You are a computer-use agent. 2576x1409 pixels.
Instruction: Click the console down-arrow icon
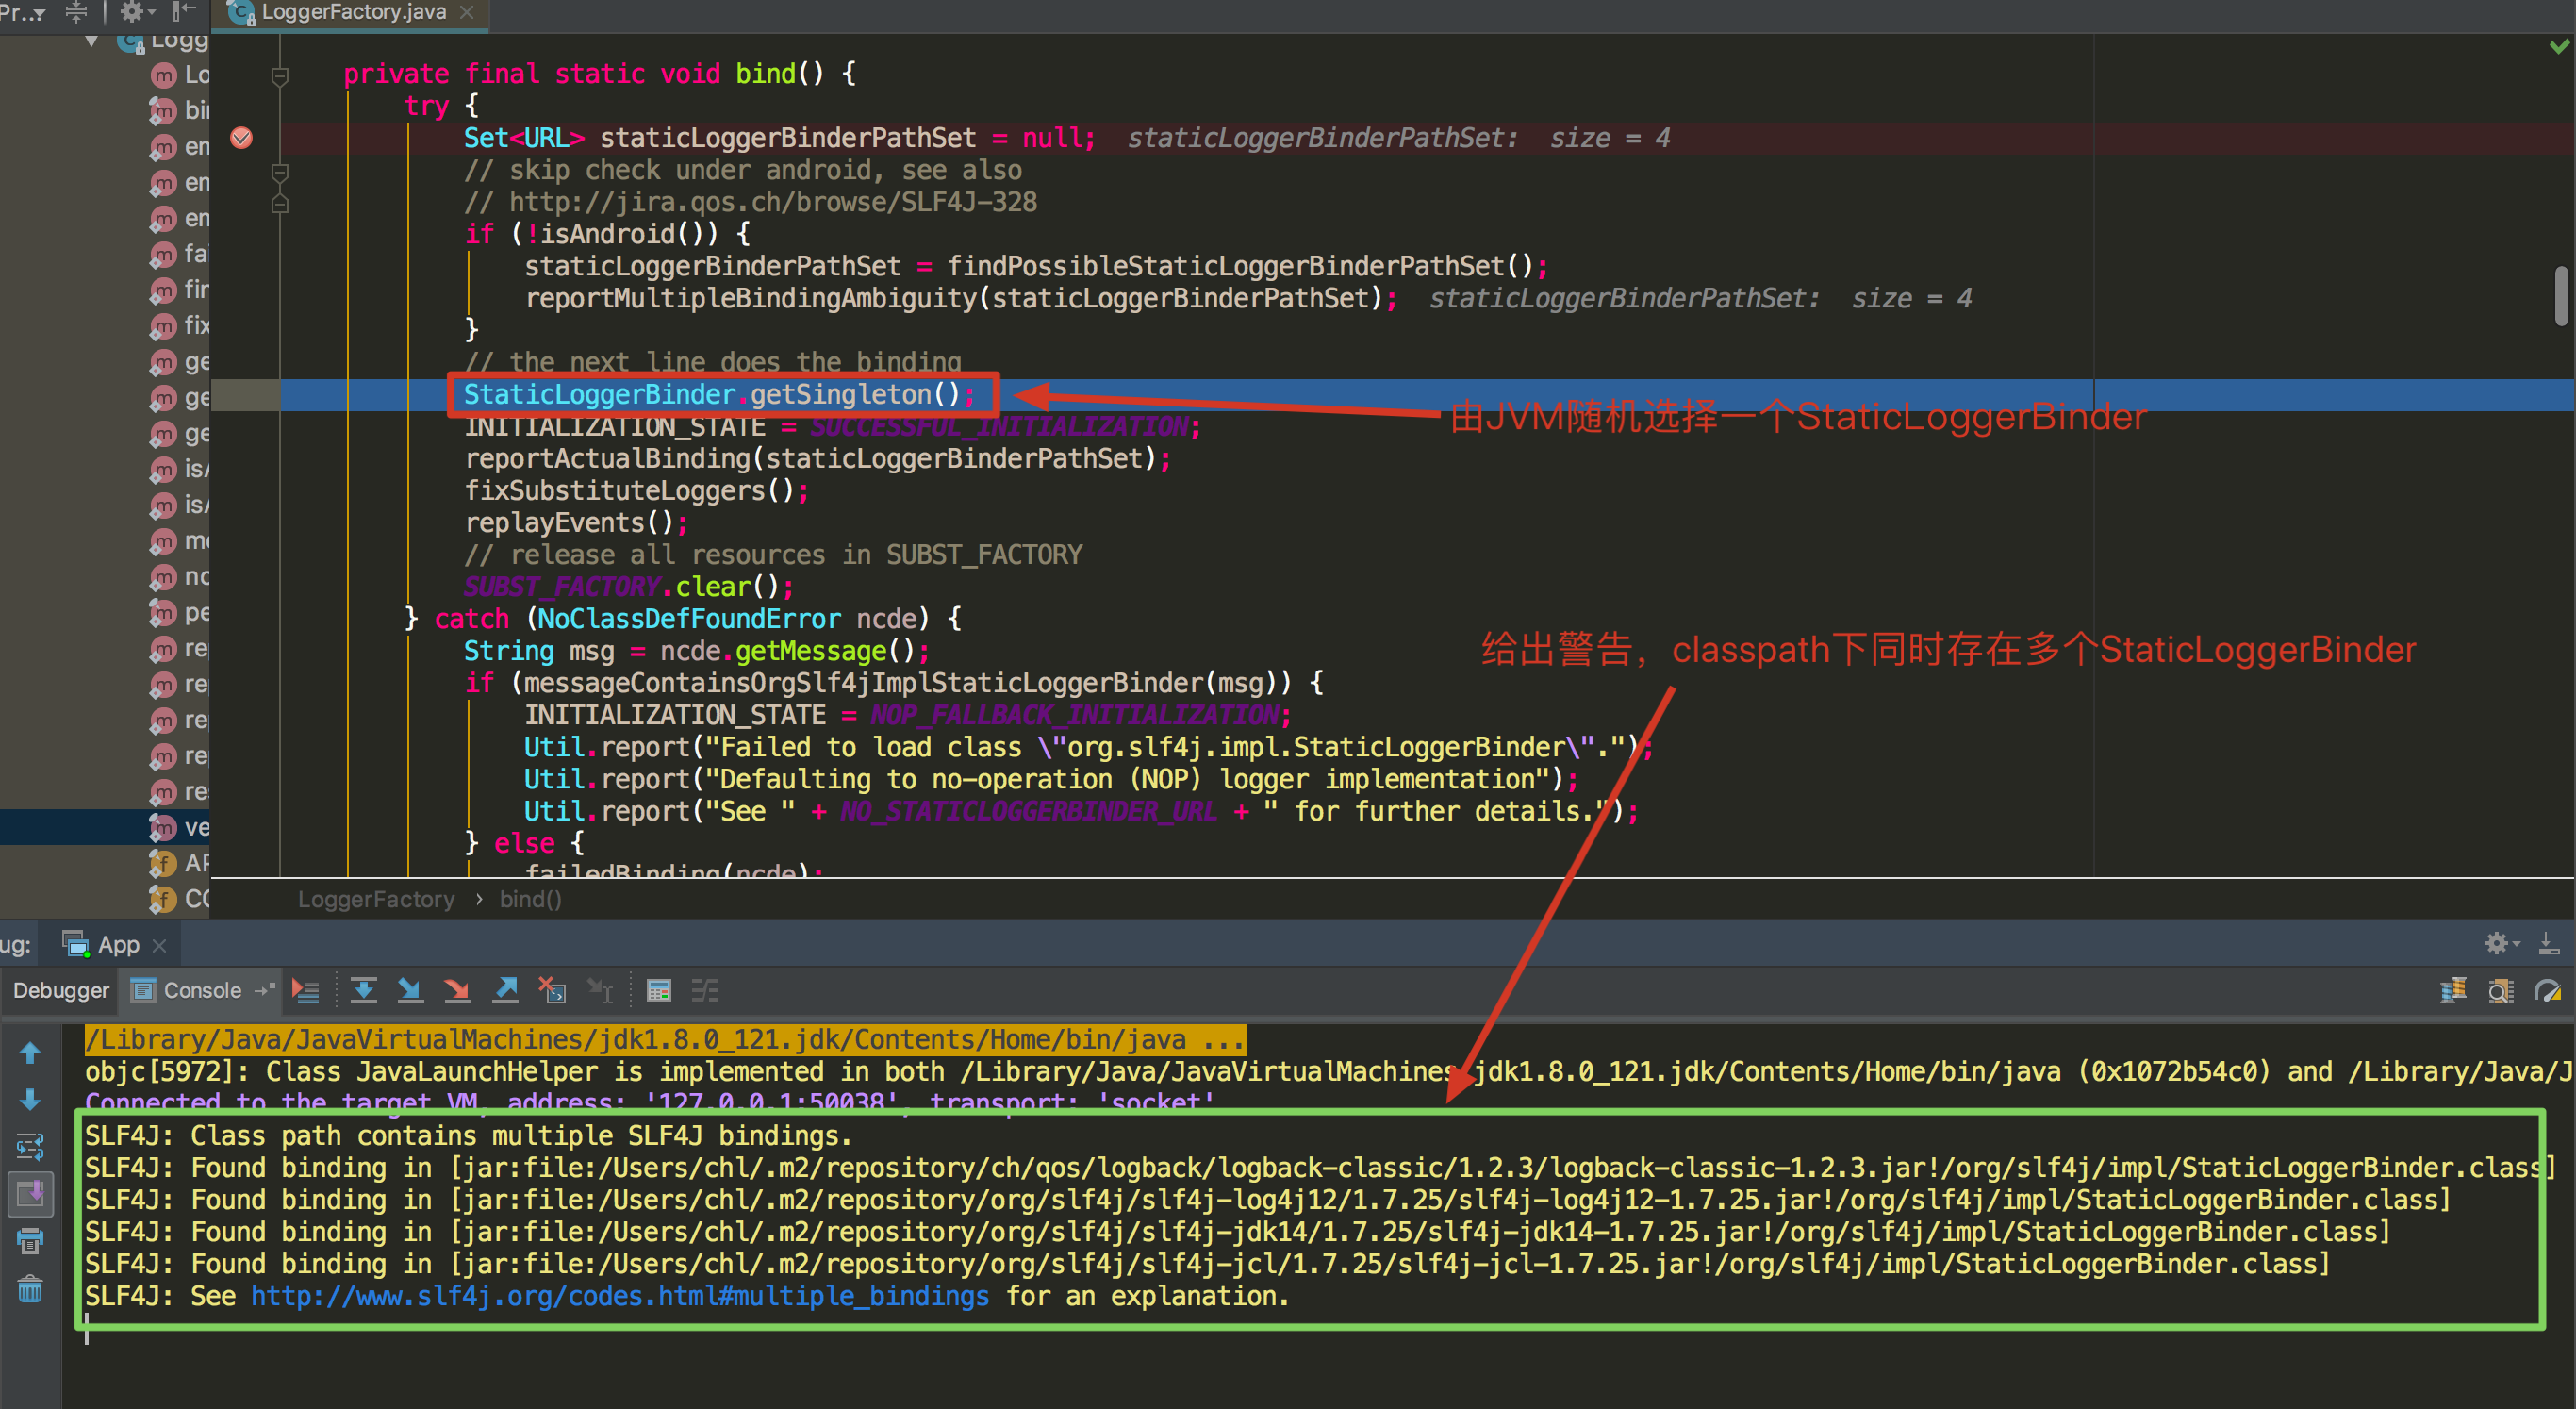point(30,1100)
